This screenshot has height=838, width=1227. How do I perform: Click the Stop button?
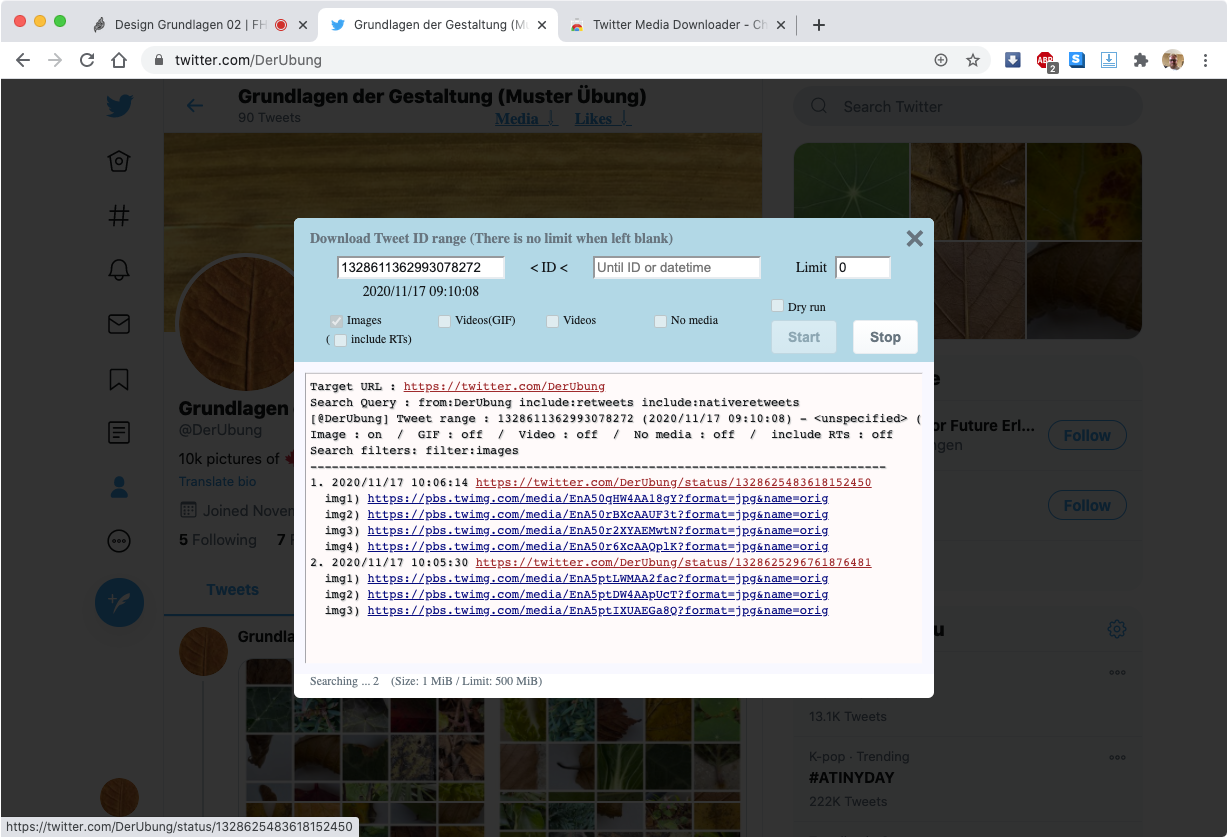tap(885, 337)
